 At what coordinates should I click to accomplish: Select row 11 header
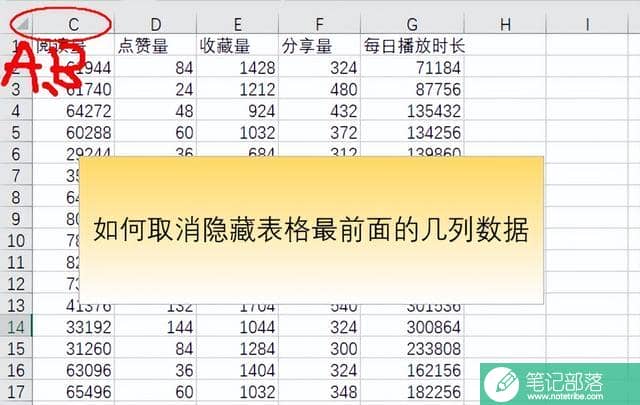(x=16, y=262)
